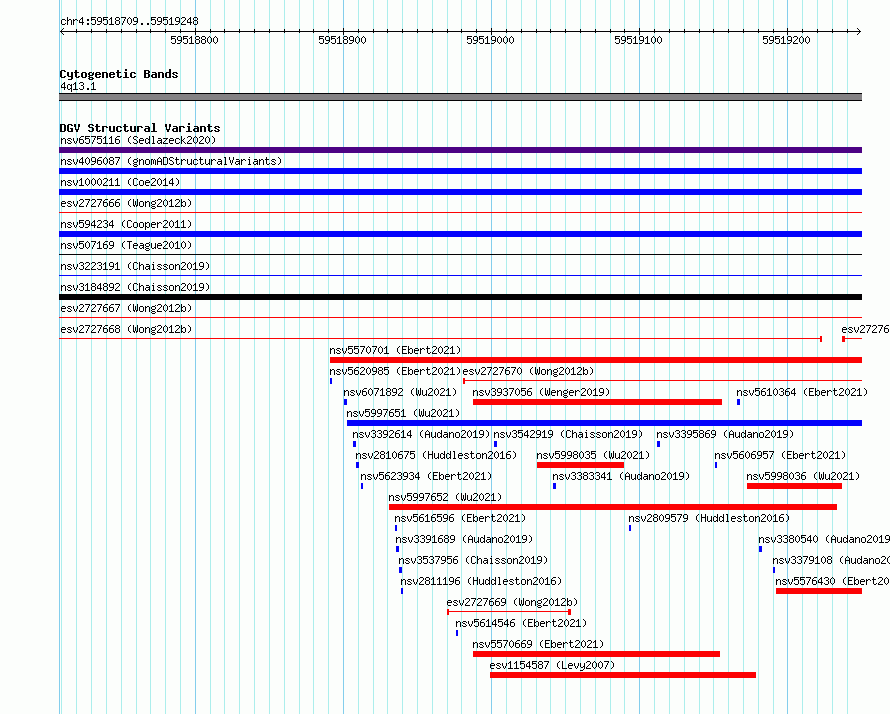Click nsv594234 (Cooper2011) label
Screen dimensions: 890x714
[126, 224]
